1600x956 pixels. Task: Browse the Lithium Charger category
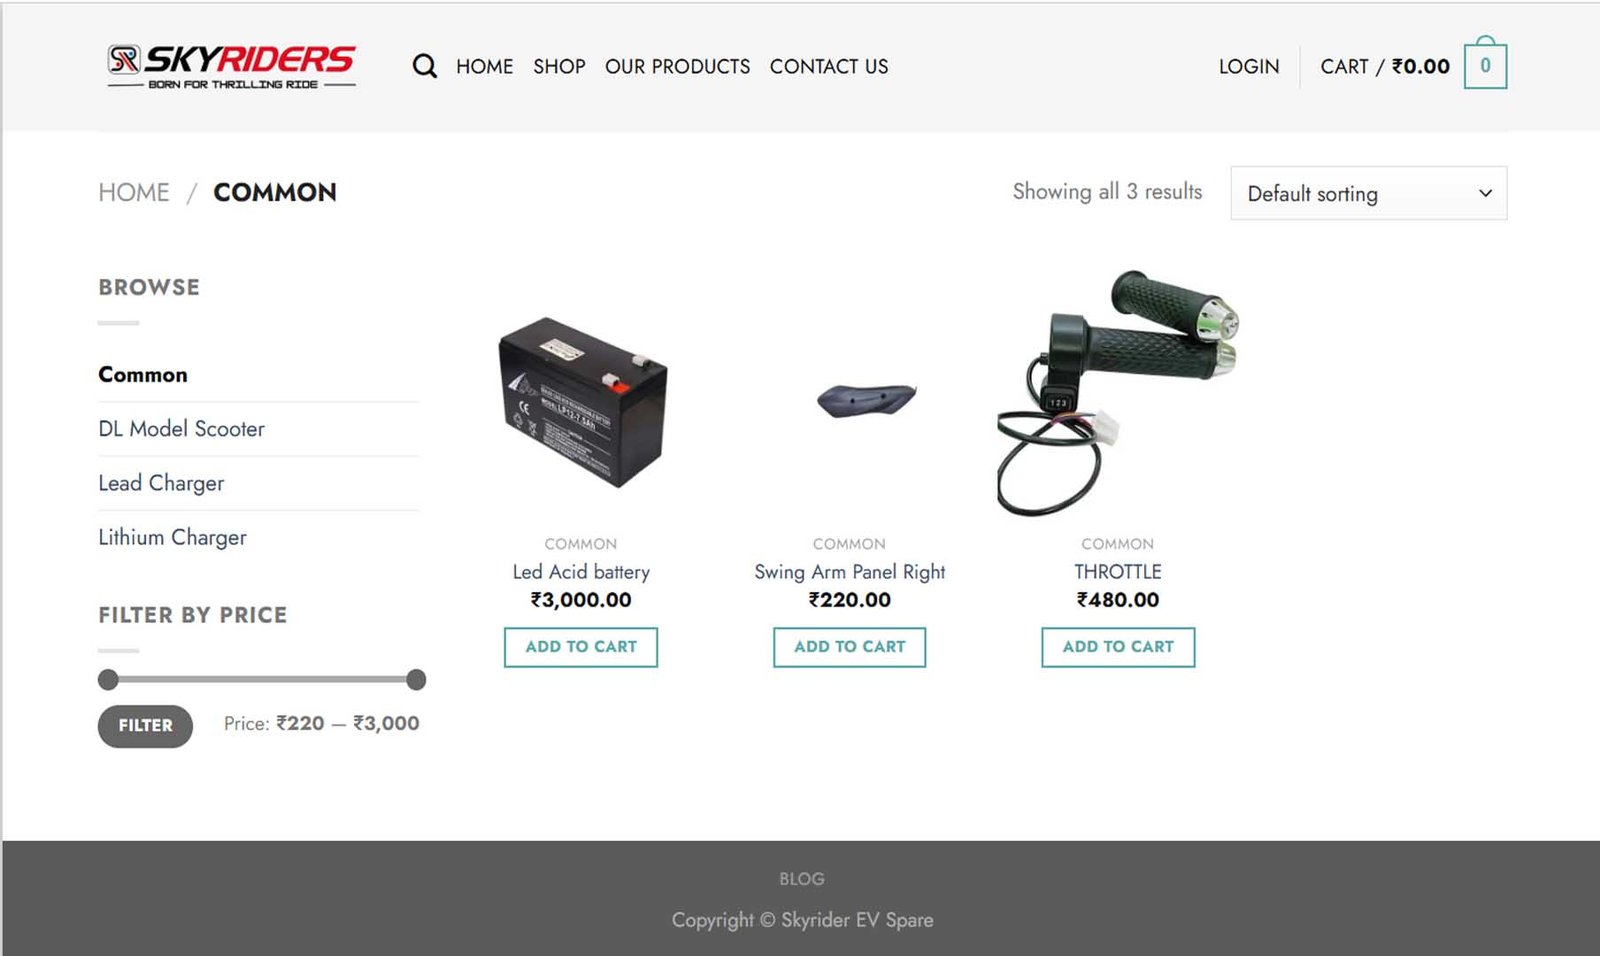click(172, 537)
